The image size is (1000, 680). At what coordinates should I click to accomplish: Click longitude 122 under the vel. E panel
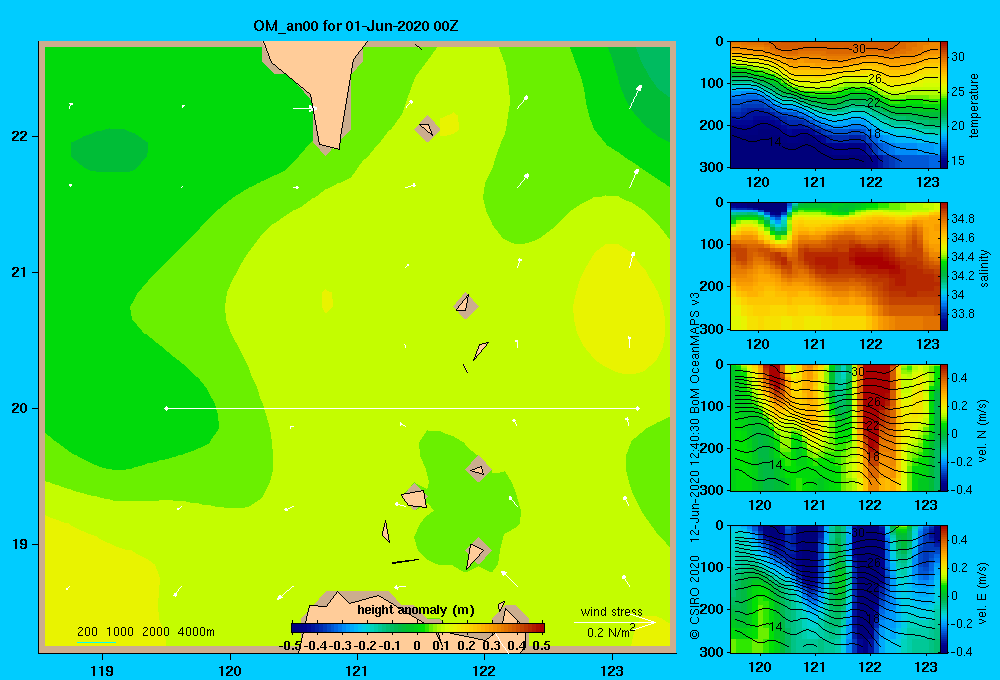[x=871, y=667]
